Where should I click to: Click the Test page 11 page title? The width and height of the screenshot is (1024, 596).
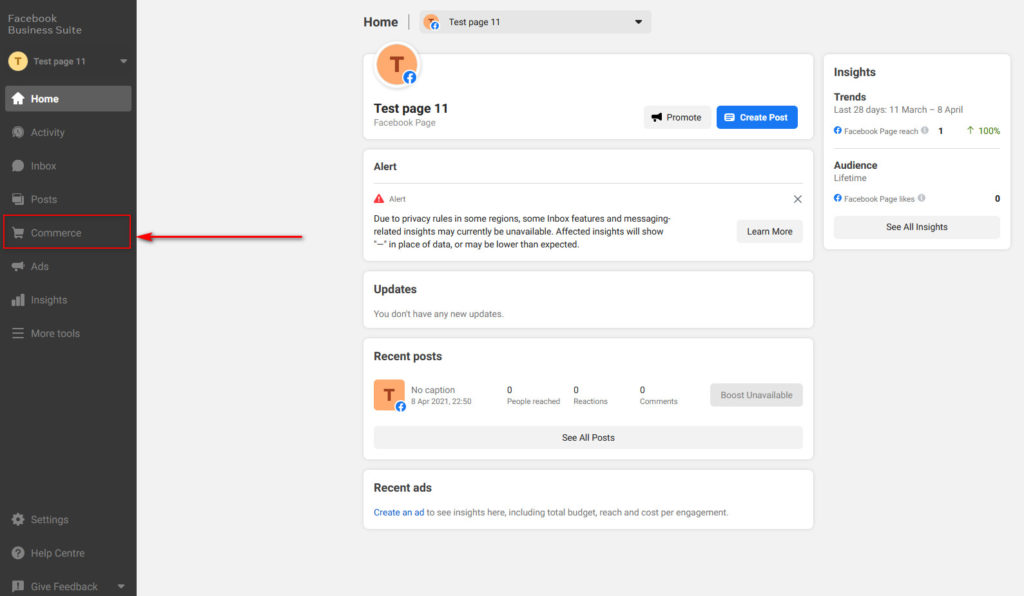pyautogui.click(x=411, y=108)
